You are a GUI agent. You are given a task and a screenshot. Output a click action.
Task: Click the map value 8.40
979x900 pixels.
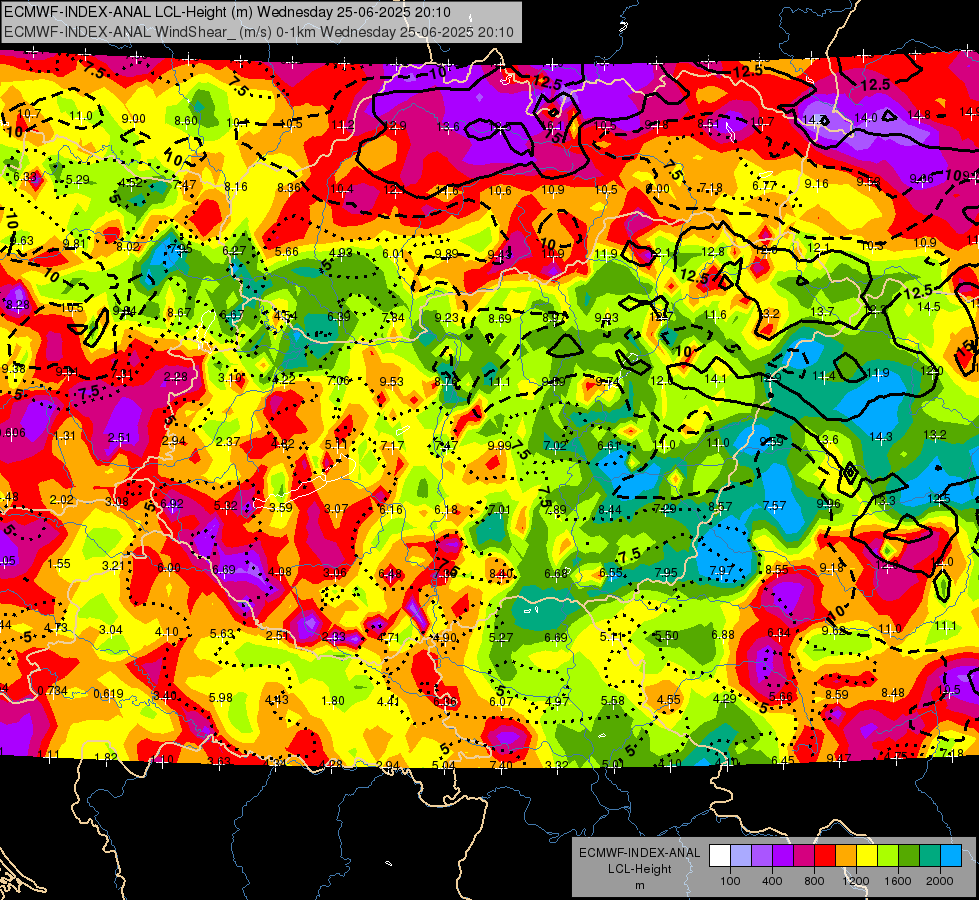tap(501, 573)
